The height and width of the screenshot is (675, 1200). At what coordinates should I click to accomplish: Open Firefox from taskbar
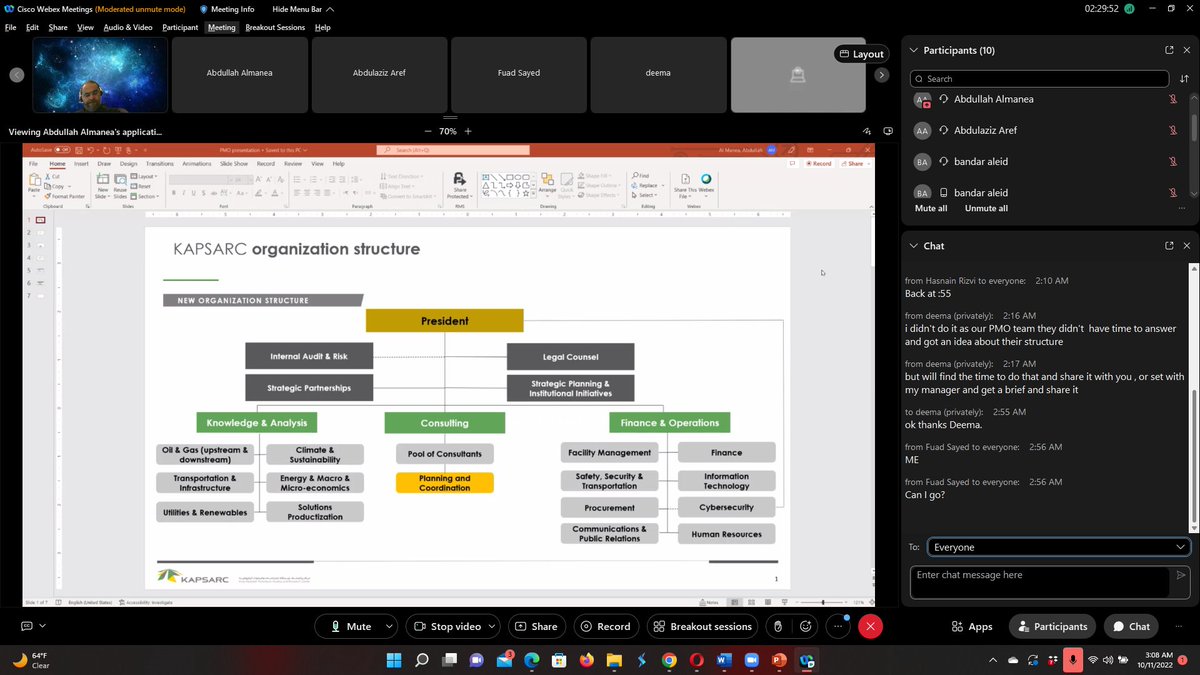(x=586, y=660)
